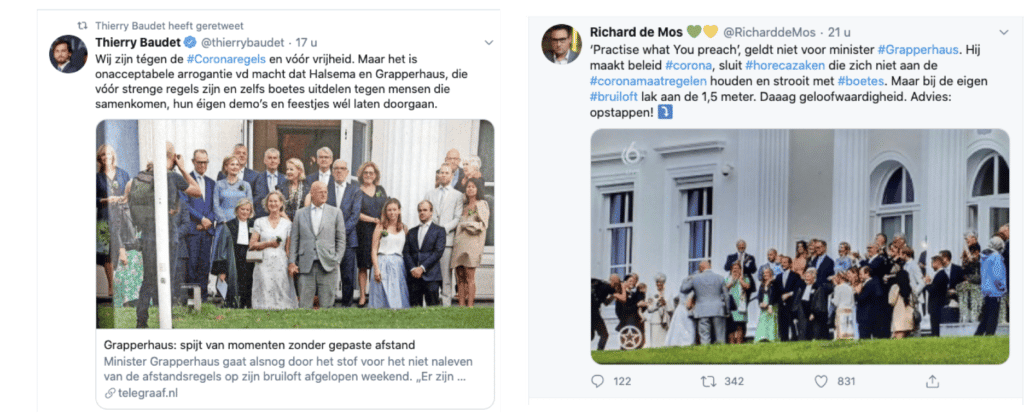Viewport: 1024px width, 415px height.
Task: Open the #coronamaatregelen hashtag
Action: coord(641,82)
